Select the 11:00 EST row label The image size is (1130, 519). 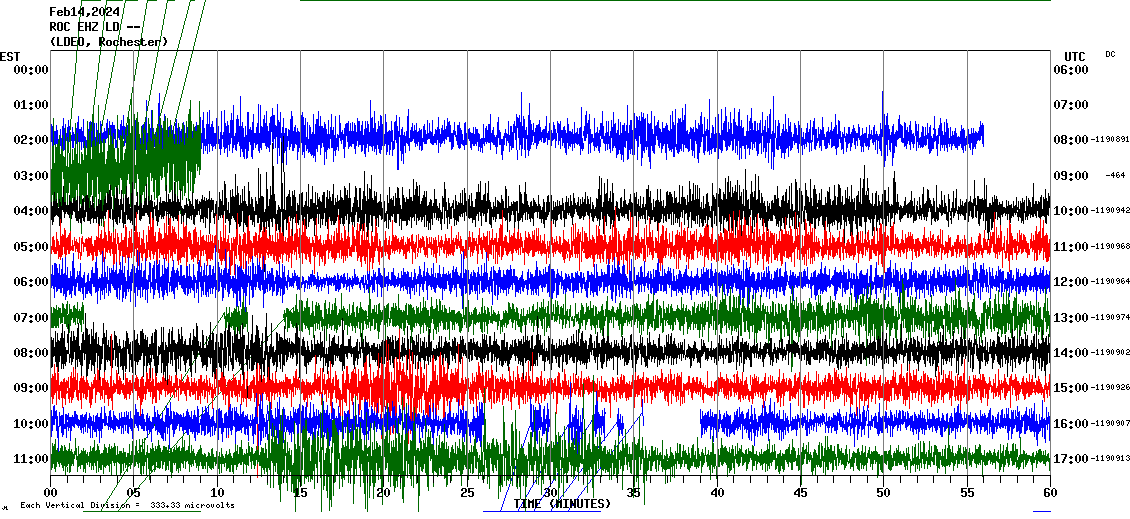(31, 459)
